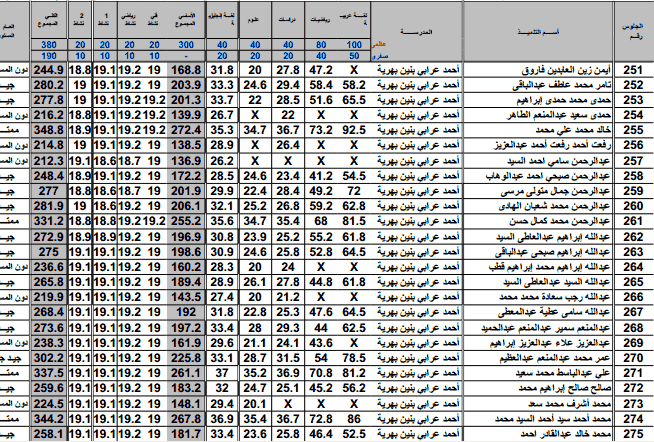This screenshot has width=654, height=442.
Task: Click studies score 22 in row 254
Action: coord(288,115)
